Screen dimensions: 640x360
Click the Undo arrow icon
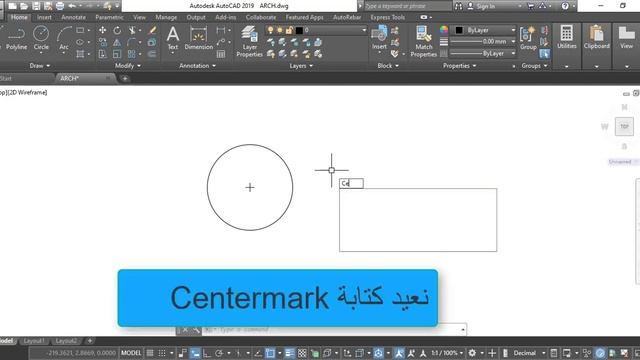click(x=72, y=6)
